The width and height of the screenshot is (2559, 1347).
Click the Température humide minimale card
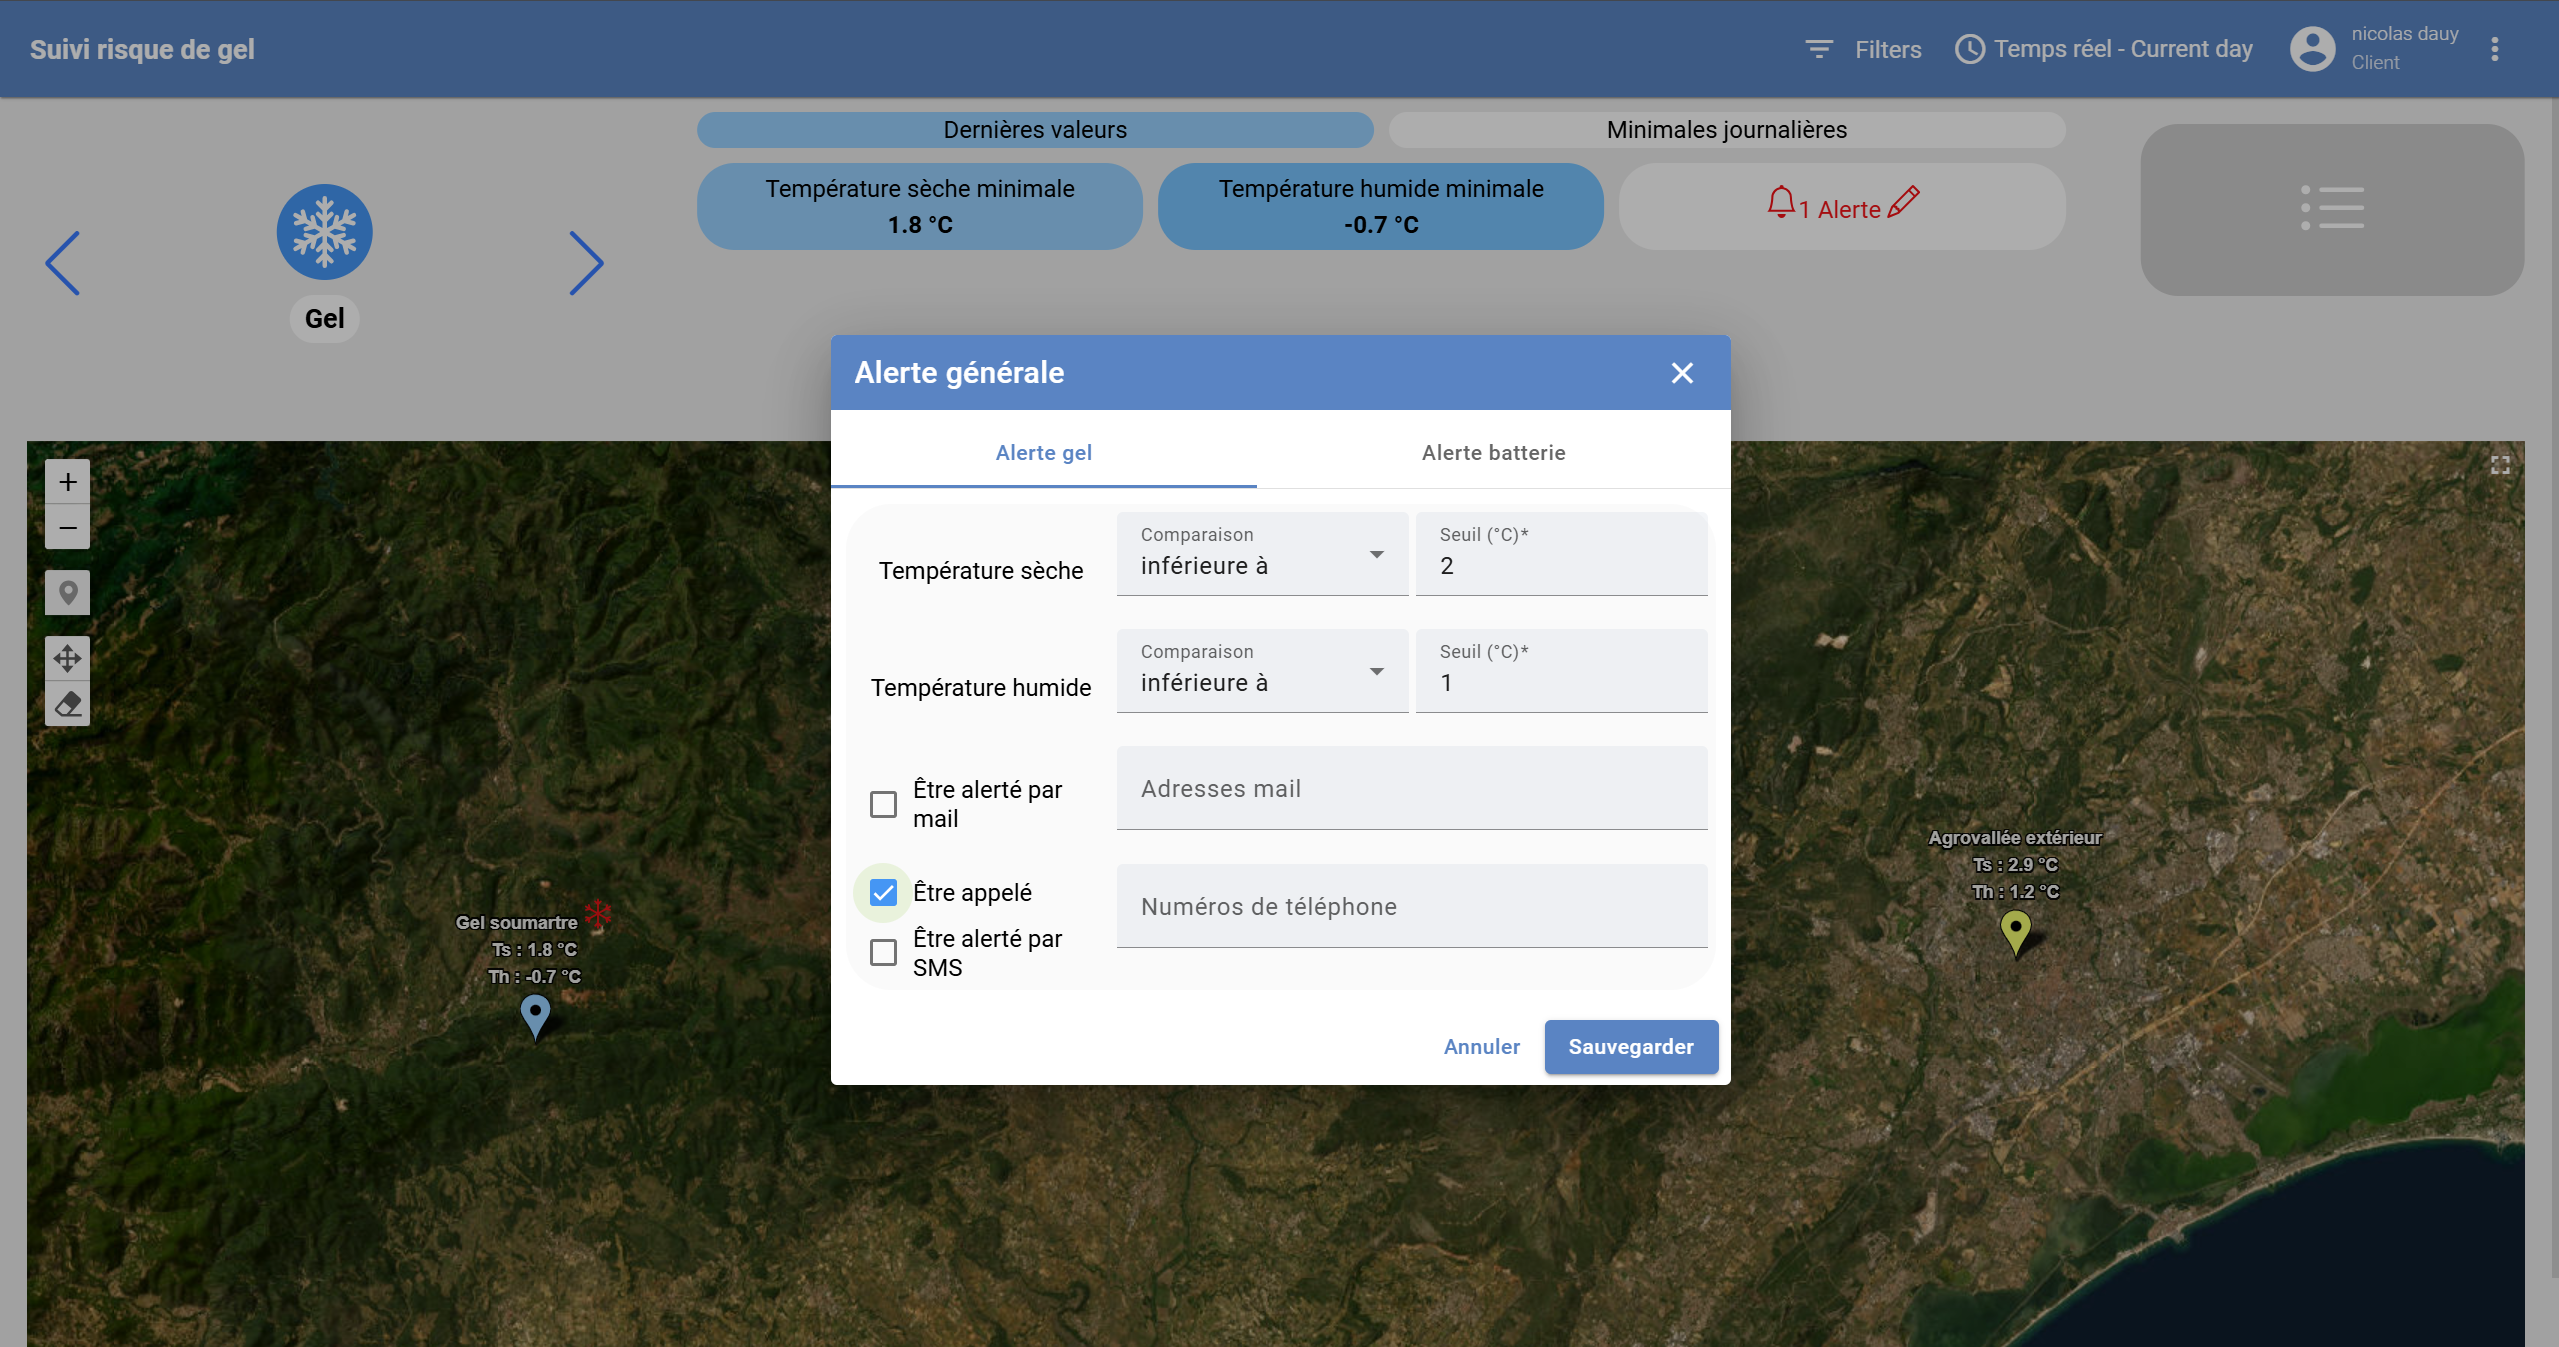click(1381, 207)
